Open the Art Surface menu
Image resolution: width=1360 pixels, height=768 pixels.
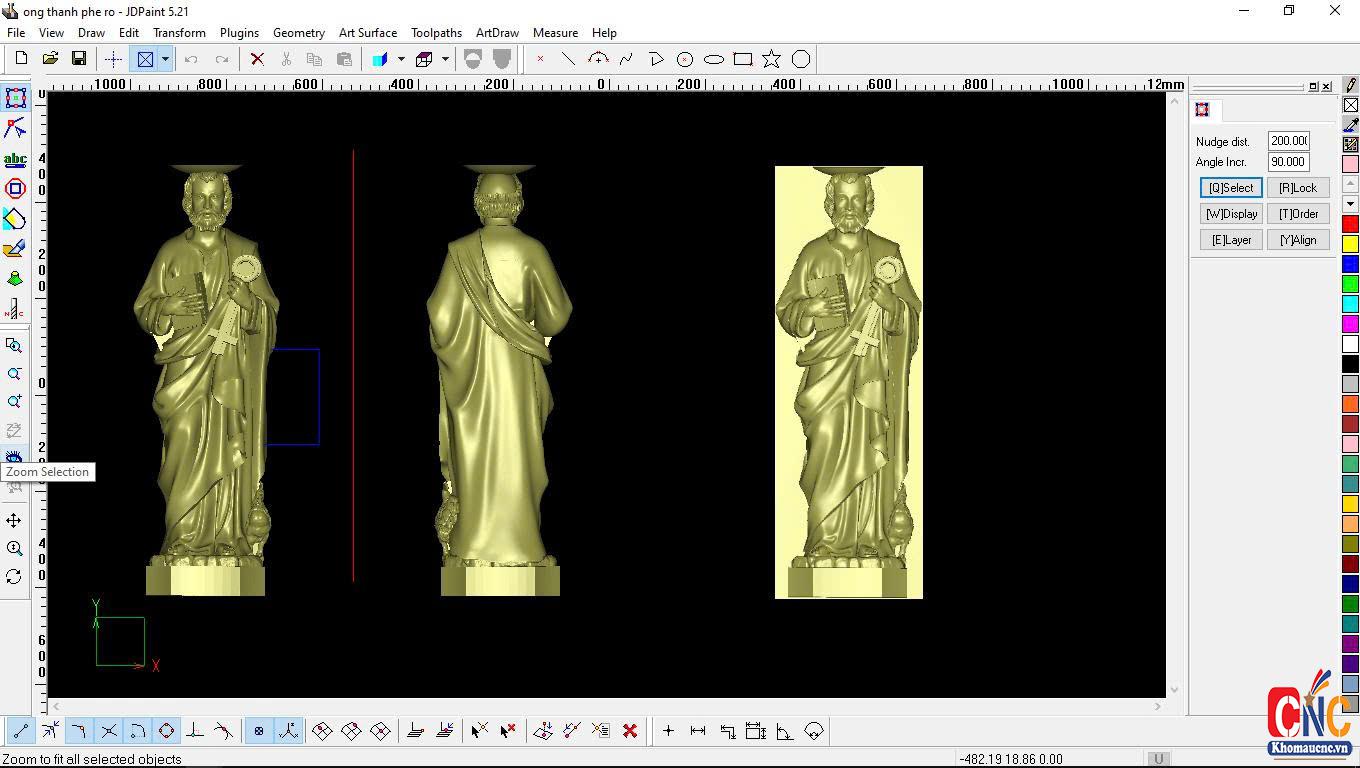coord(367,33)
